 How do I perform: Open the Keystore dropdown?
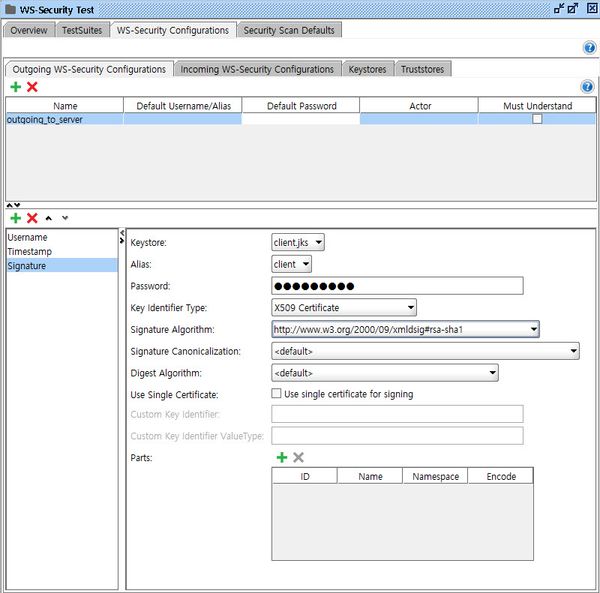pos(298,242)
